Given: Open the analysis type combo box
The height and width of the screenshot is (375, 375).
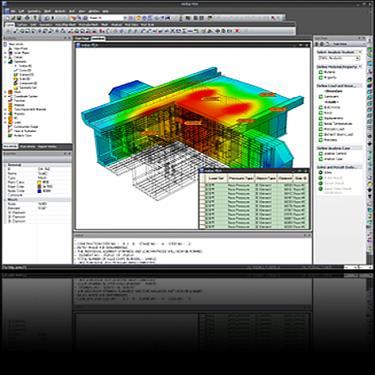Looking at the screenshot, I should click(x=339, y=58).
